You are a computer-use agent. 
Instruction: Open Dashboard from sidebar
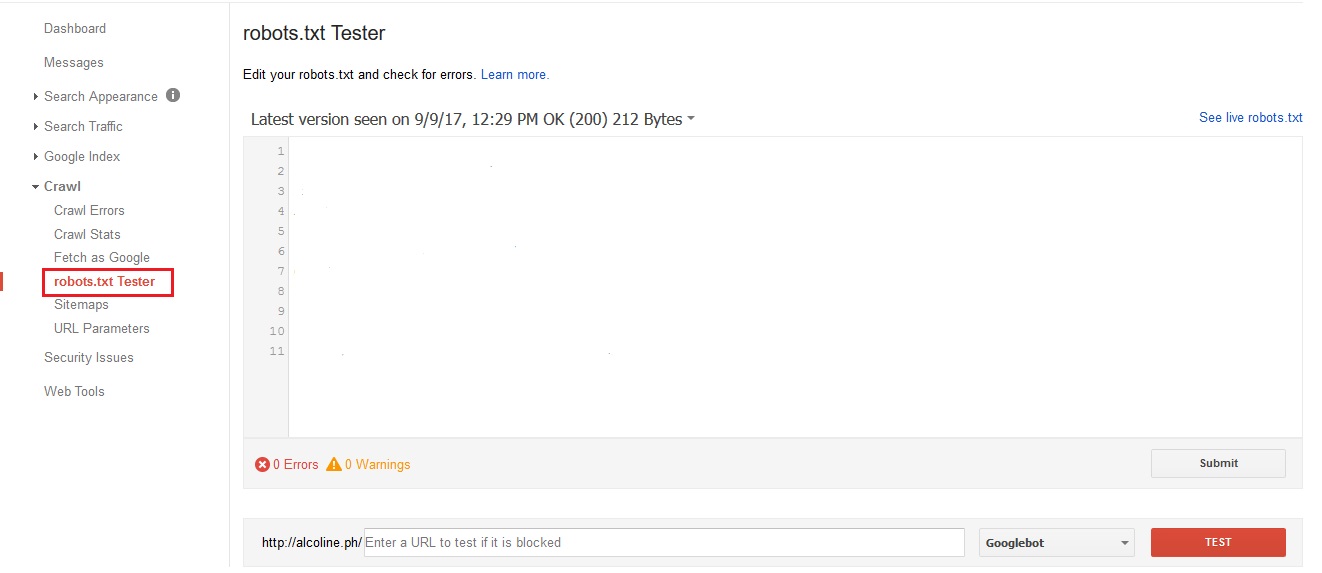[x=75, y=28]
